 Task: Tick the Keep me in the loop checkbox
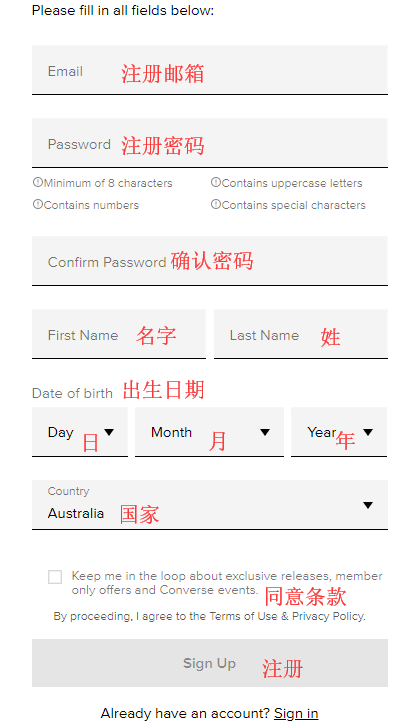pos(55,577)
